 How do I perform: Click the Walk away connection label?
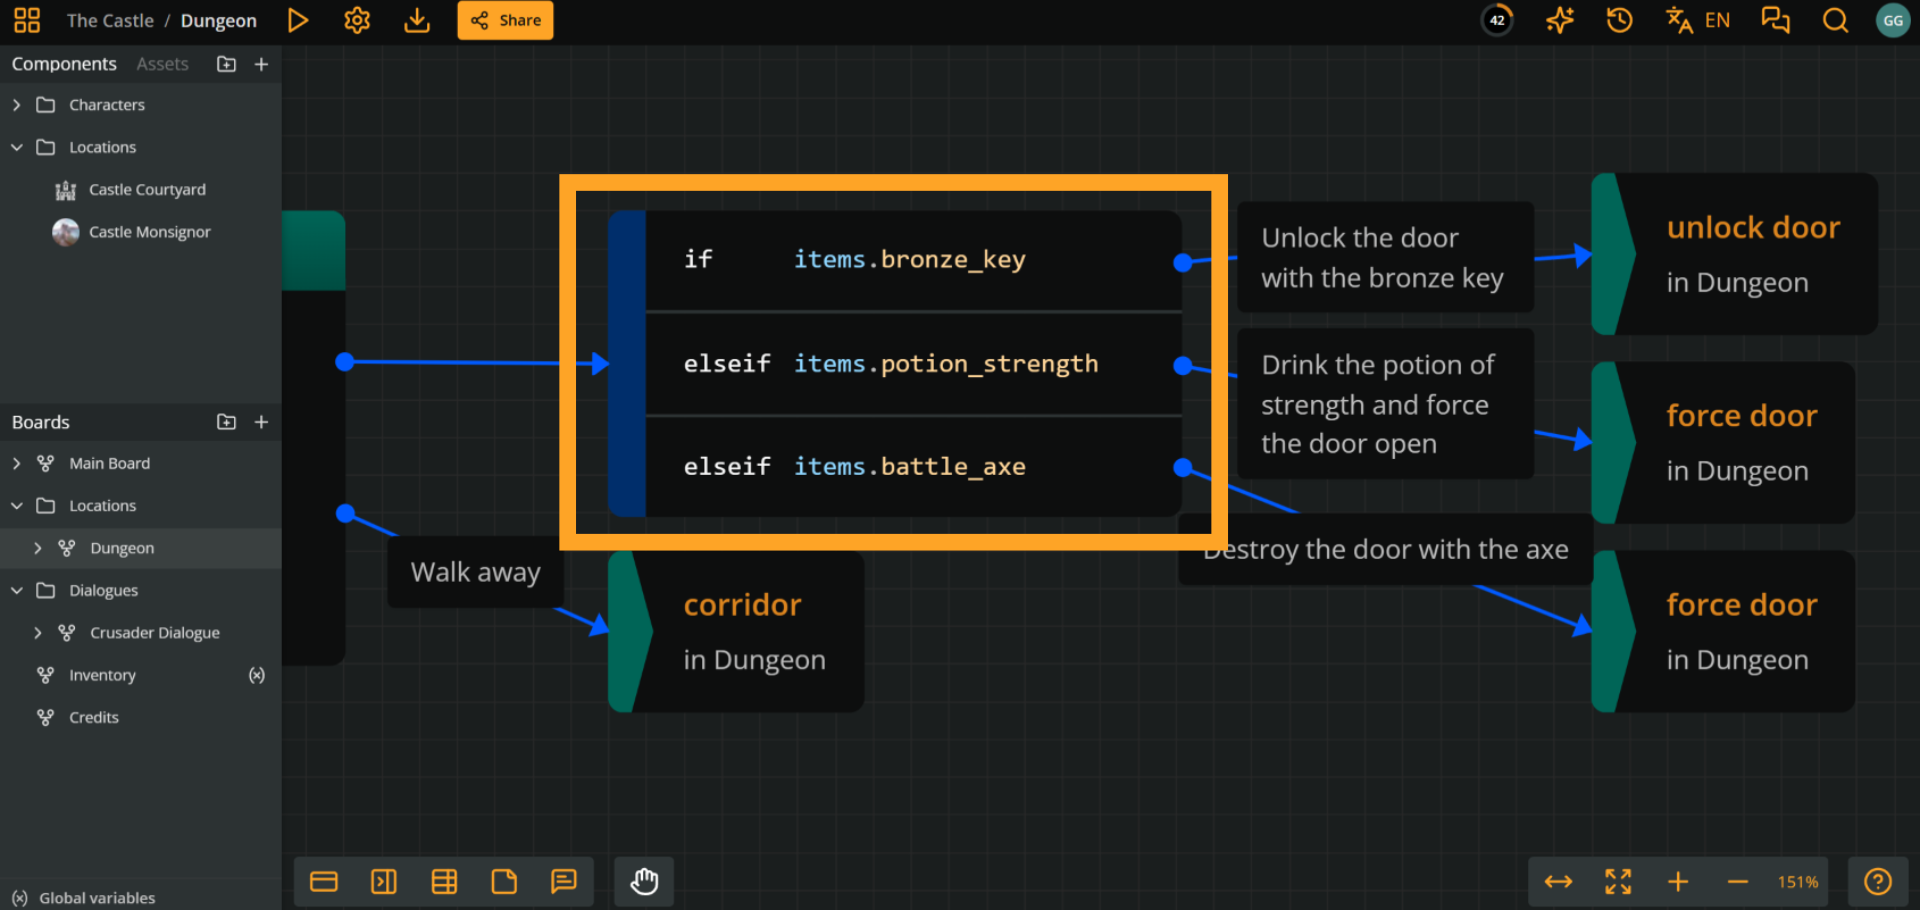[x=475, y=572]
